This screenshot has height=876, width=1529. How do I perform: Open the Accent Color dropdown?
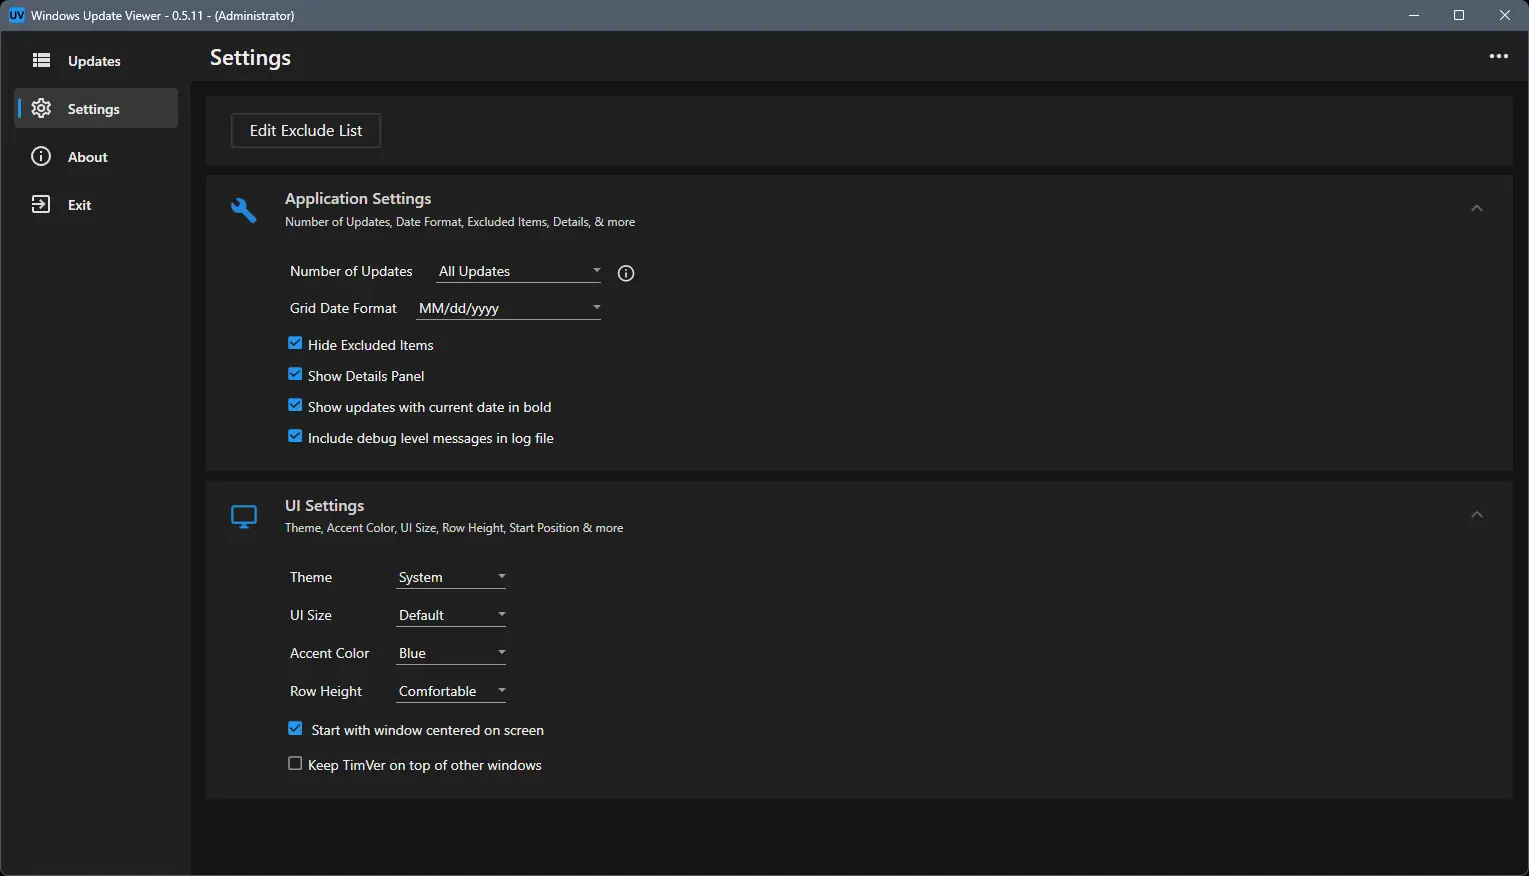451,653
